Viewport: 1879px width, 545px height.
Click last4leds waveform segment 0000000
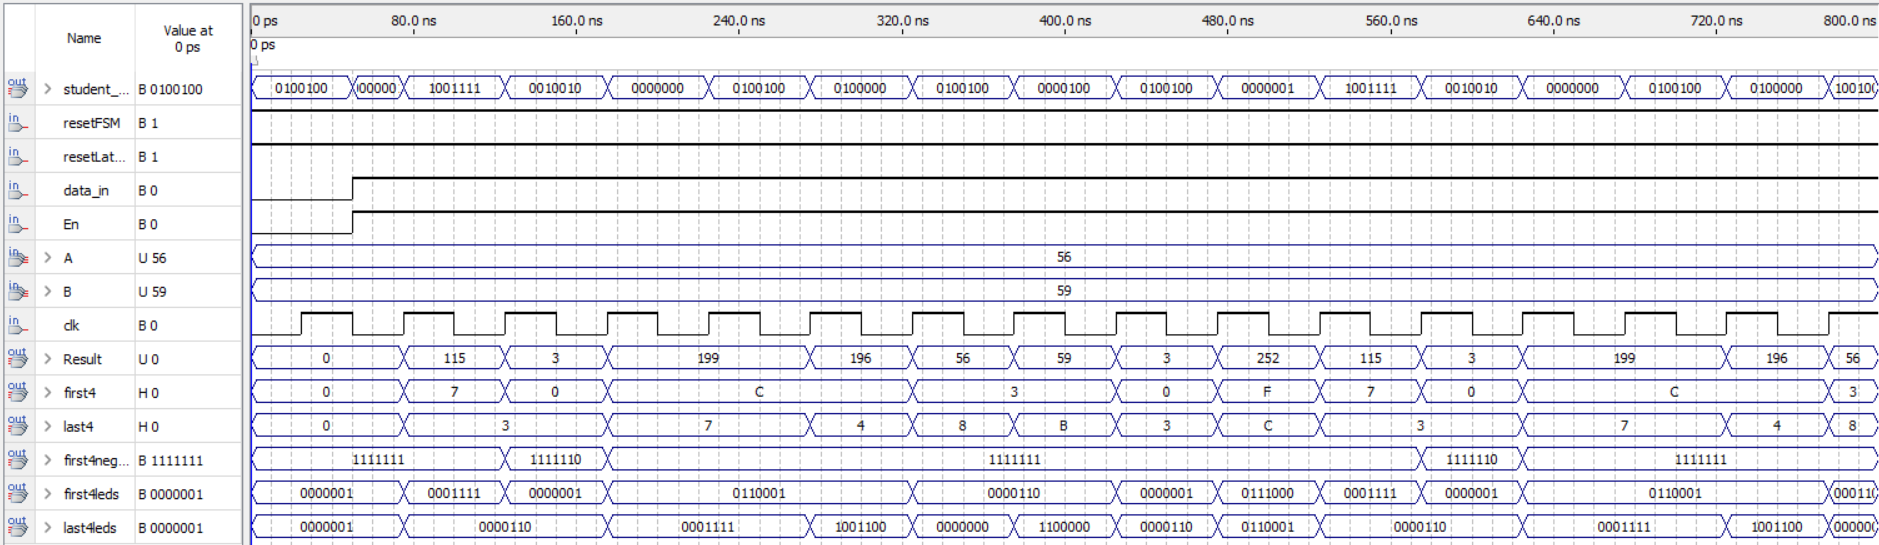(x=962, y=526)
